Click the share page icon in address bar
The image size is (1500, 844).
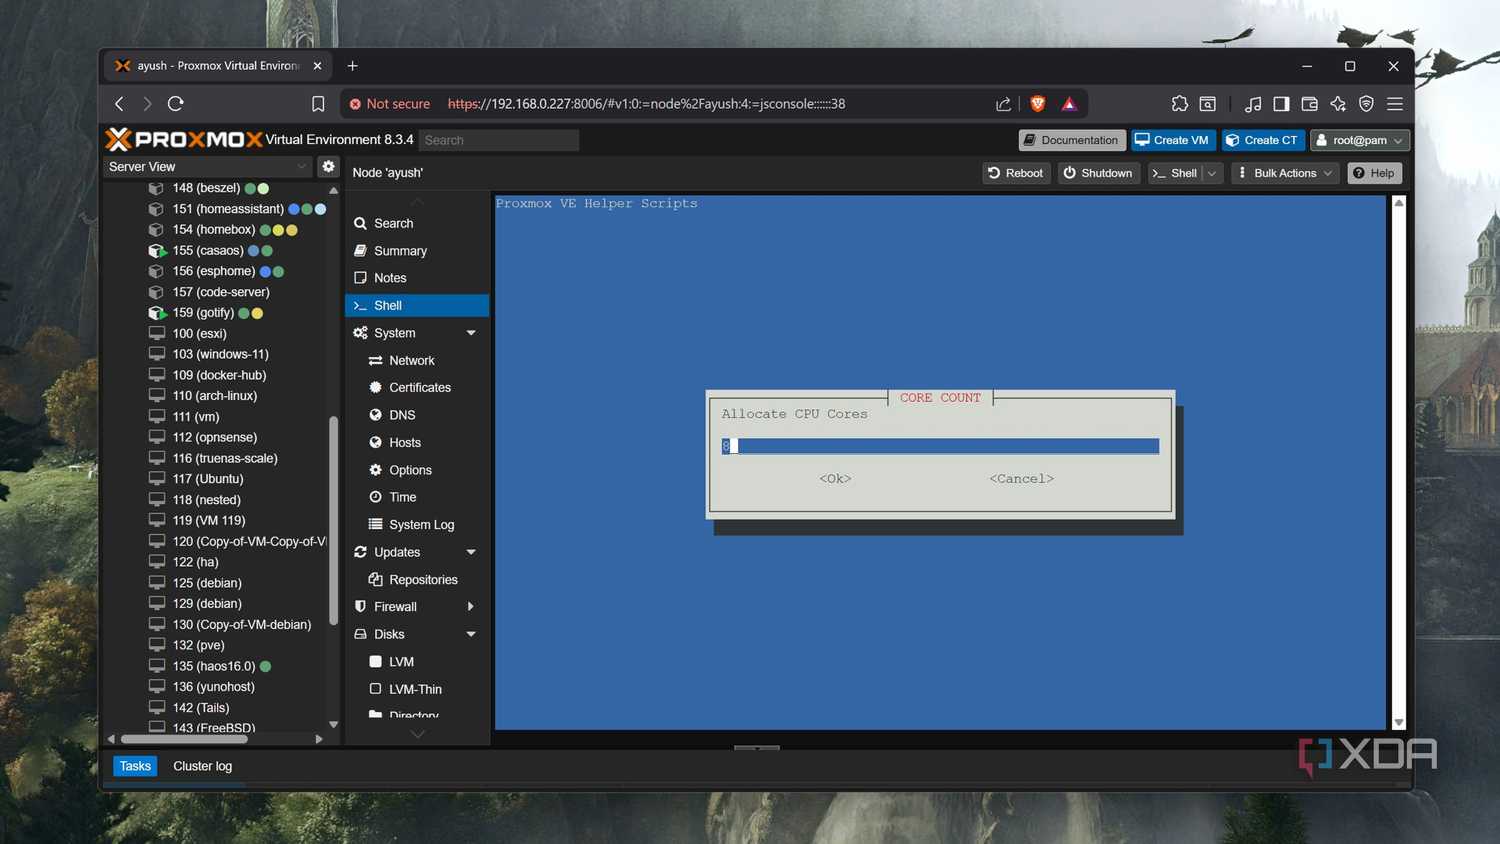[1003, 104]
